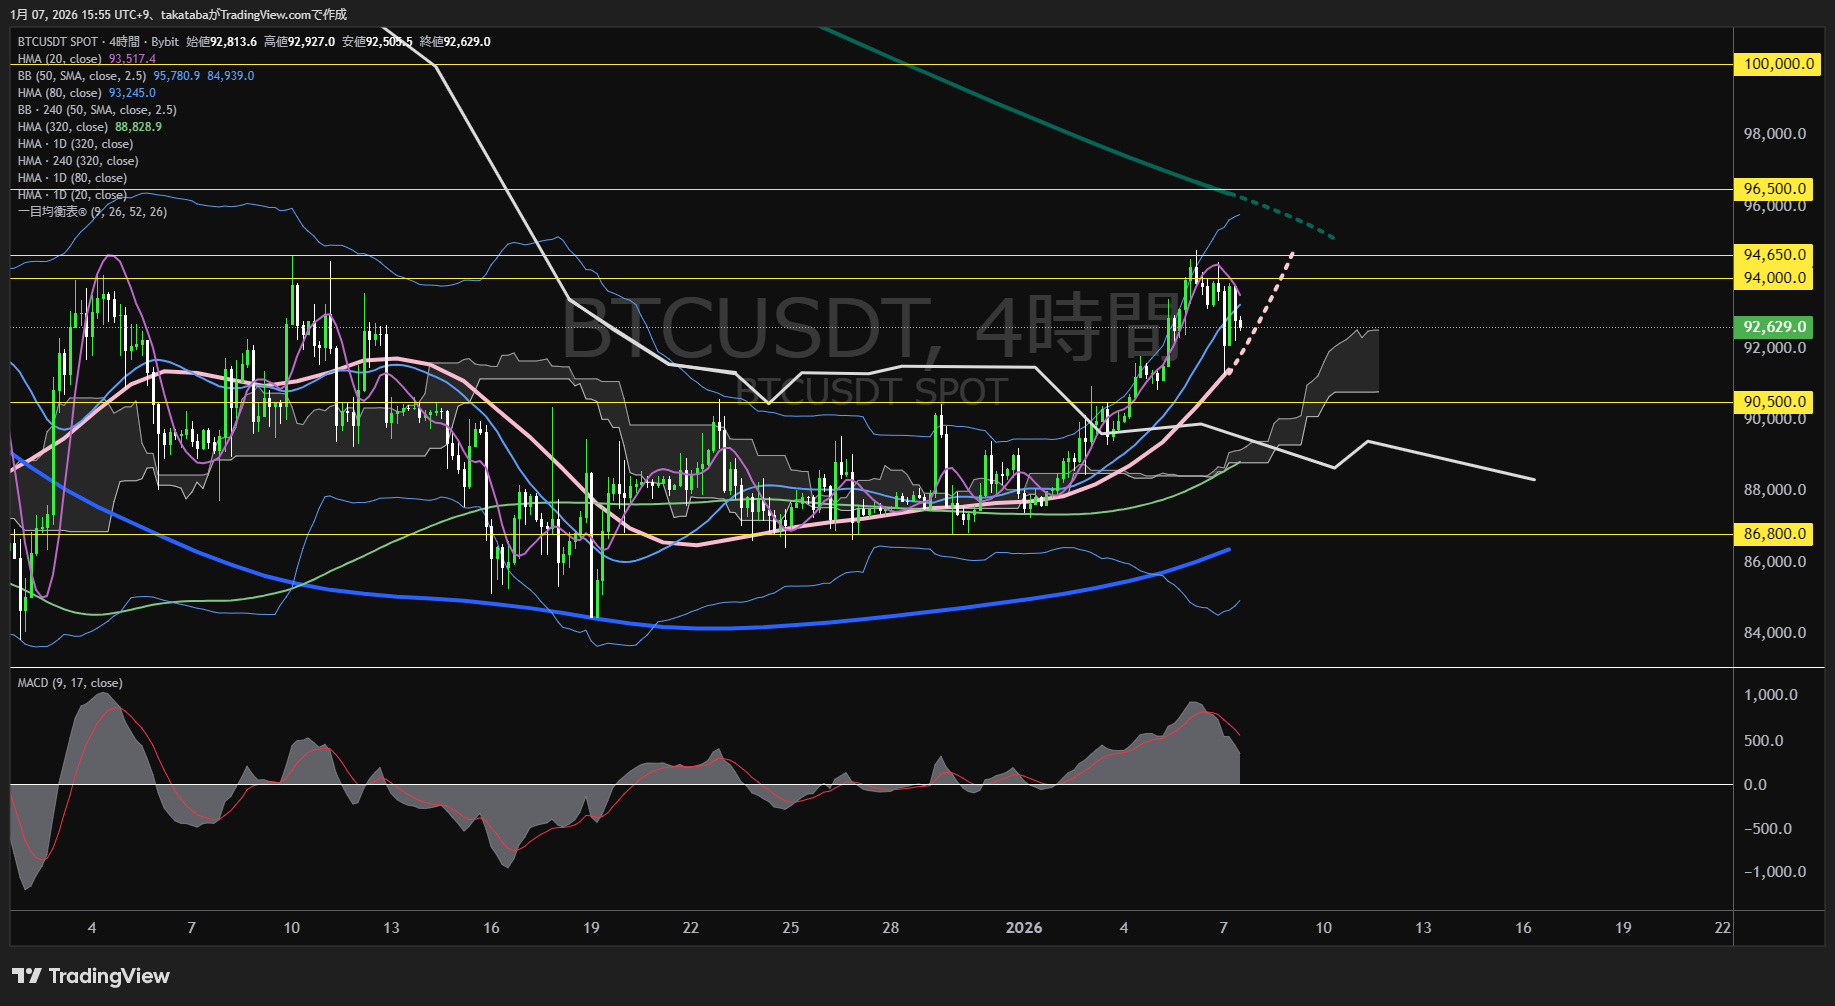Click the 88,000.0 price axis label
The height and width of the screenshot is (1006, 1835).
(x=1775, y=490)
